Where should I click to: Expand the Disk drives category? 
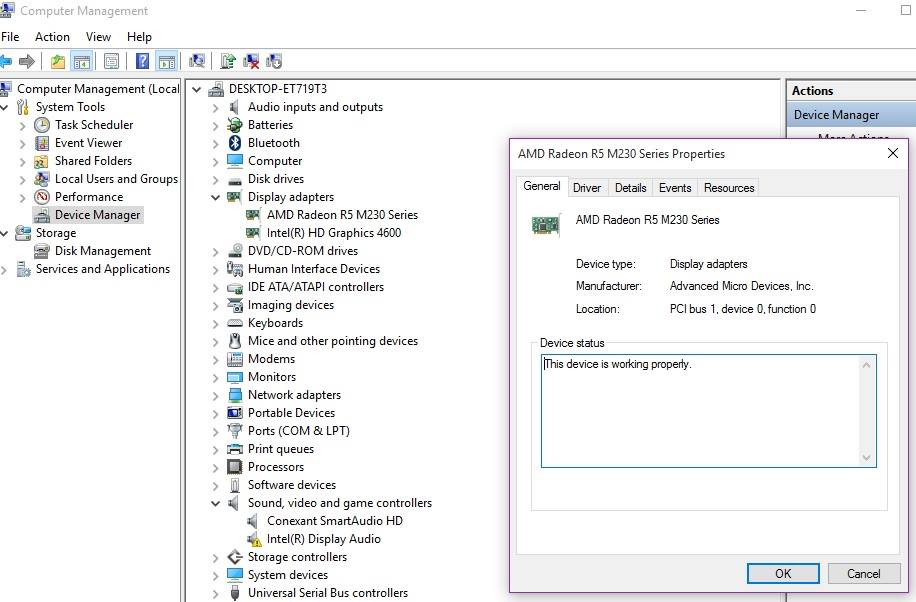pos(216,179)
